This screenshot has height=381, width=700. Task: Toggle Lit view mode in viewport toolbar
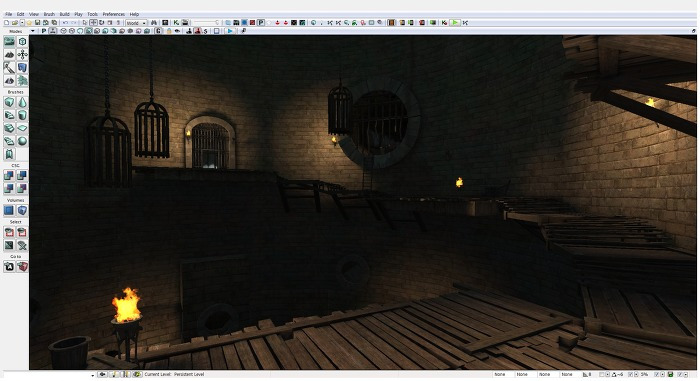88,31
